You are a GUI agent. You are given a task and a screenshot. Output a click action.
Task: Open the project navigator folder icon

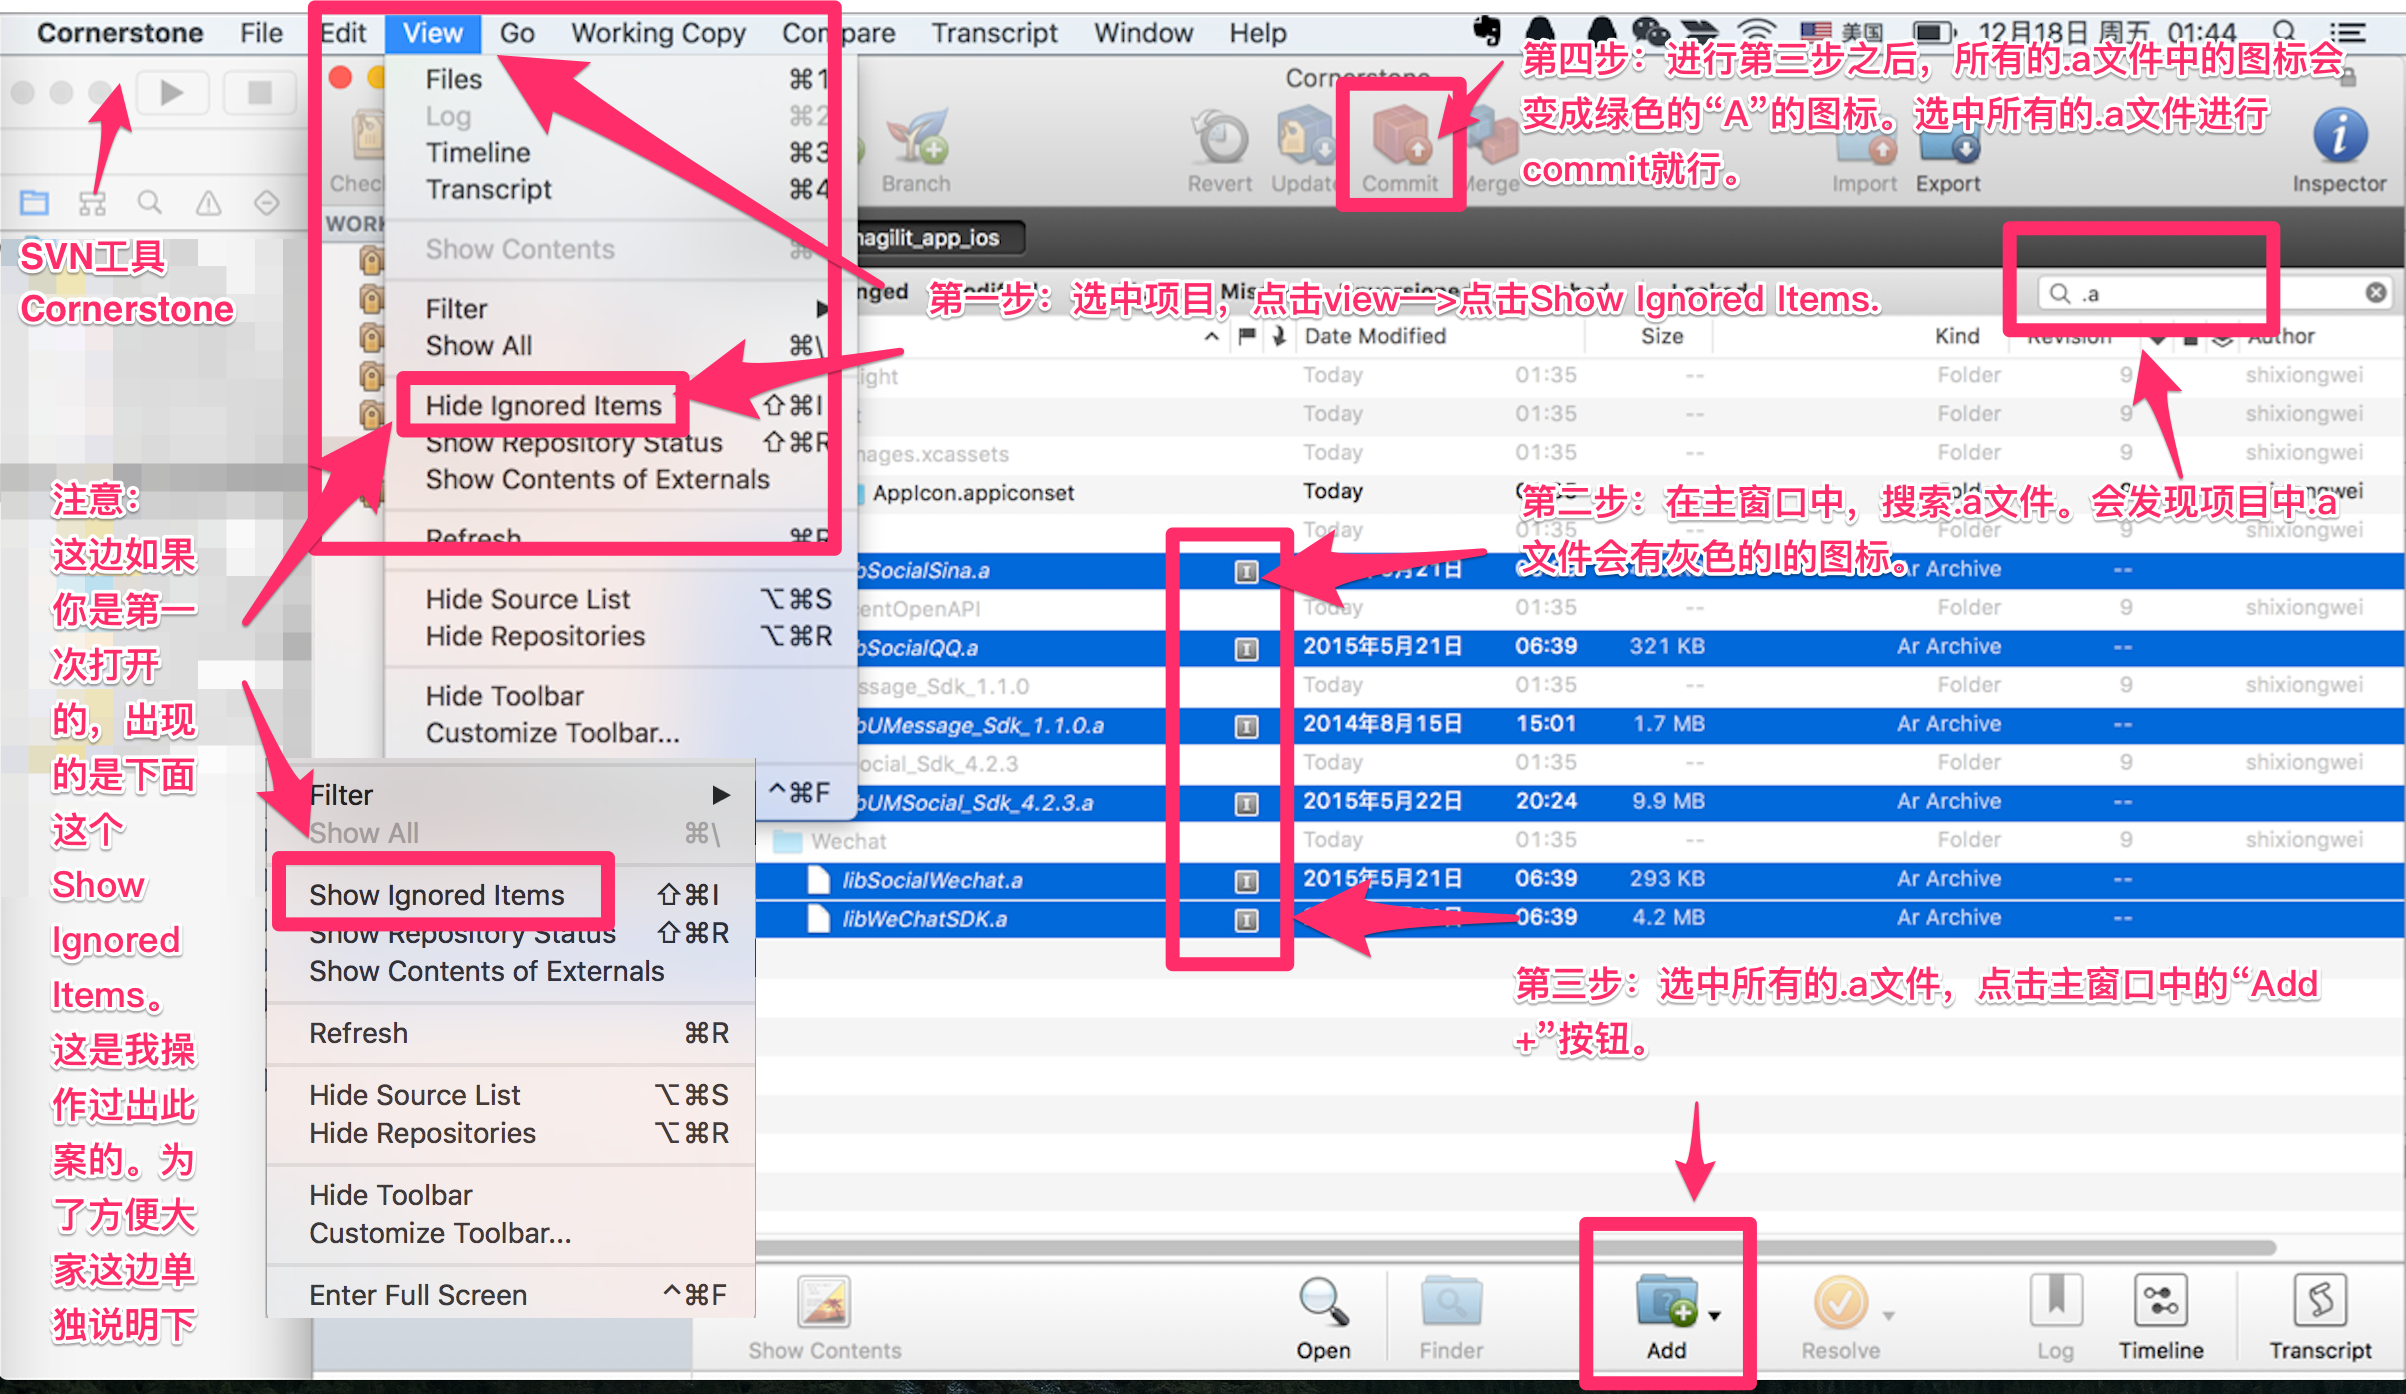click(35, 203)
